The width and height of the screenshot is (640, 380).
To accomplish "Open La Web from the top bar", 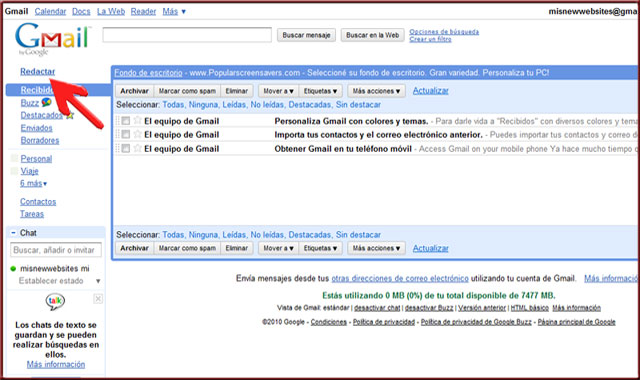I will [111, 11].
